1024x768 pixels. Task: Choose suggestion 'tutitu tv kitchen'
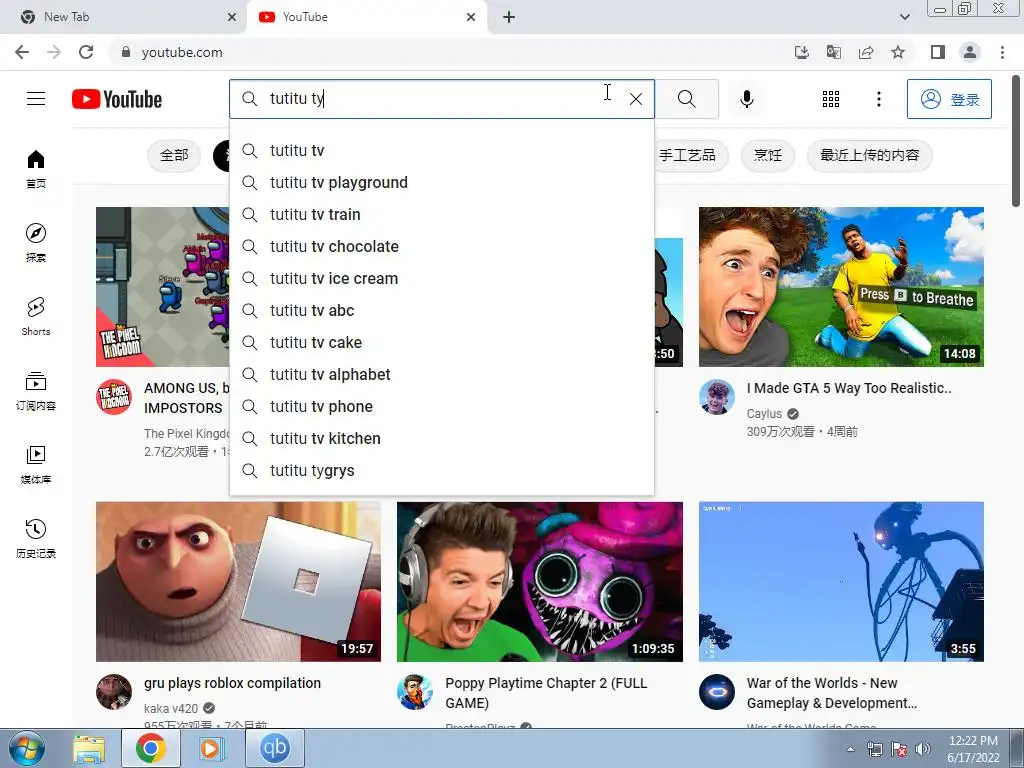pos(441,438)
